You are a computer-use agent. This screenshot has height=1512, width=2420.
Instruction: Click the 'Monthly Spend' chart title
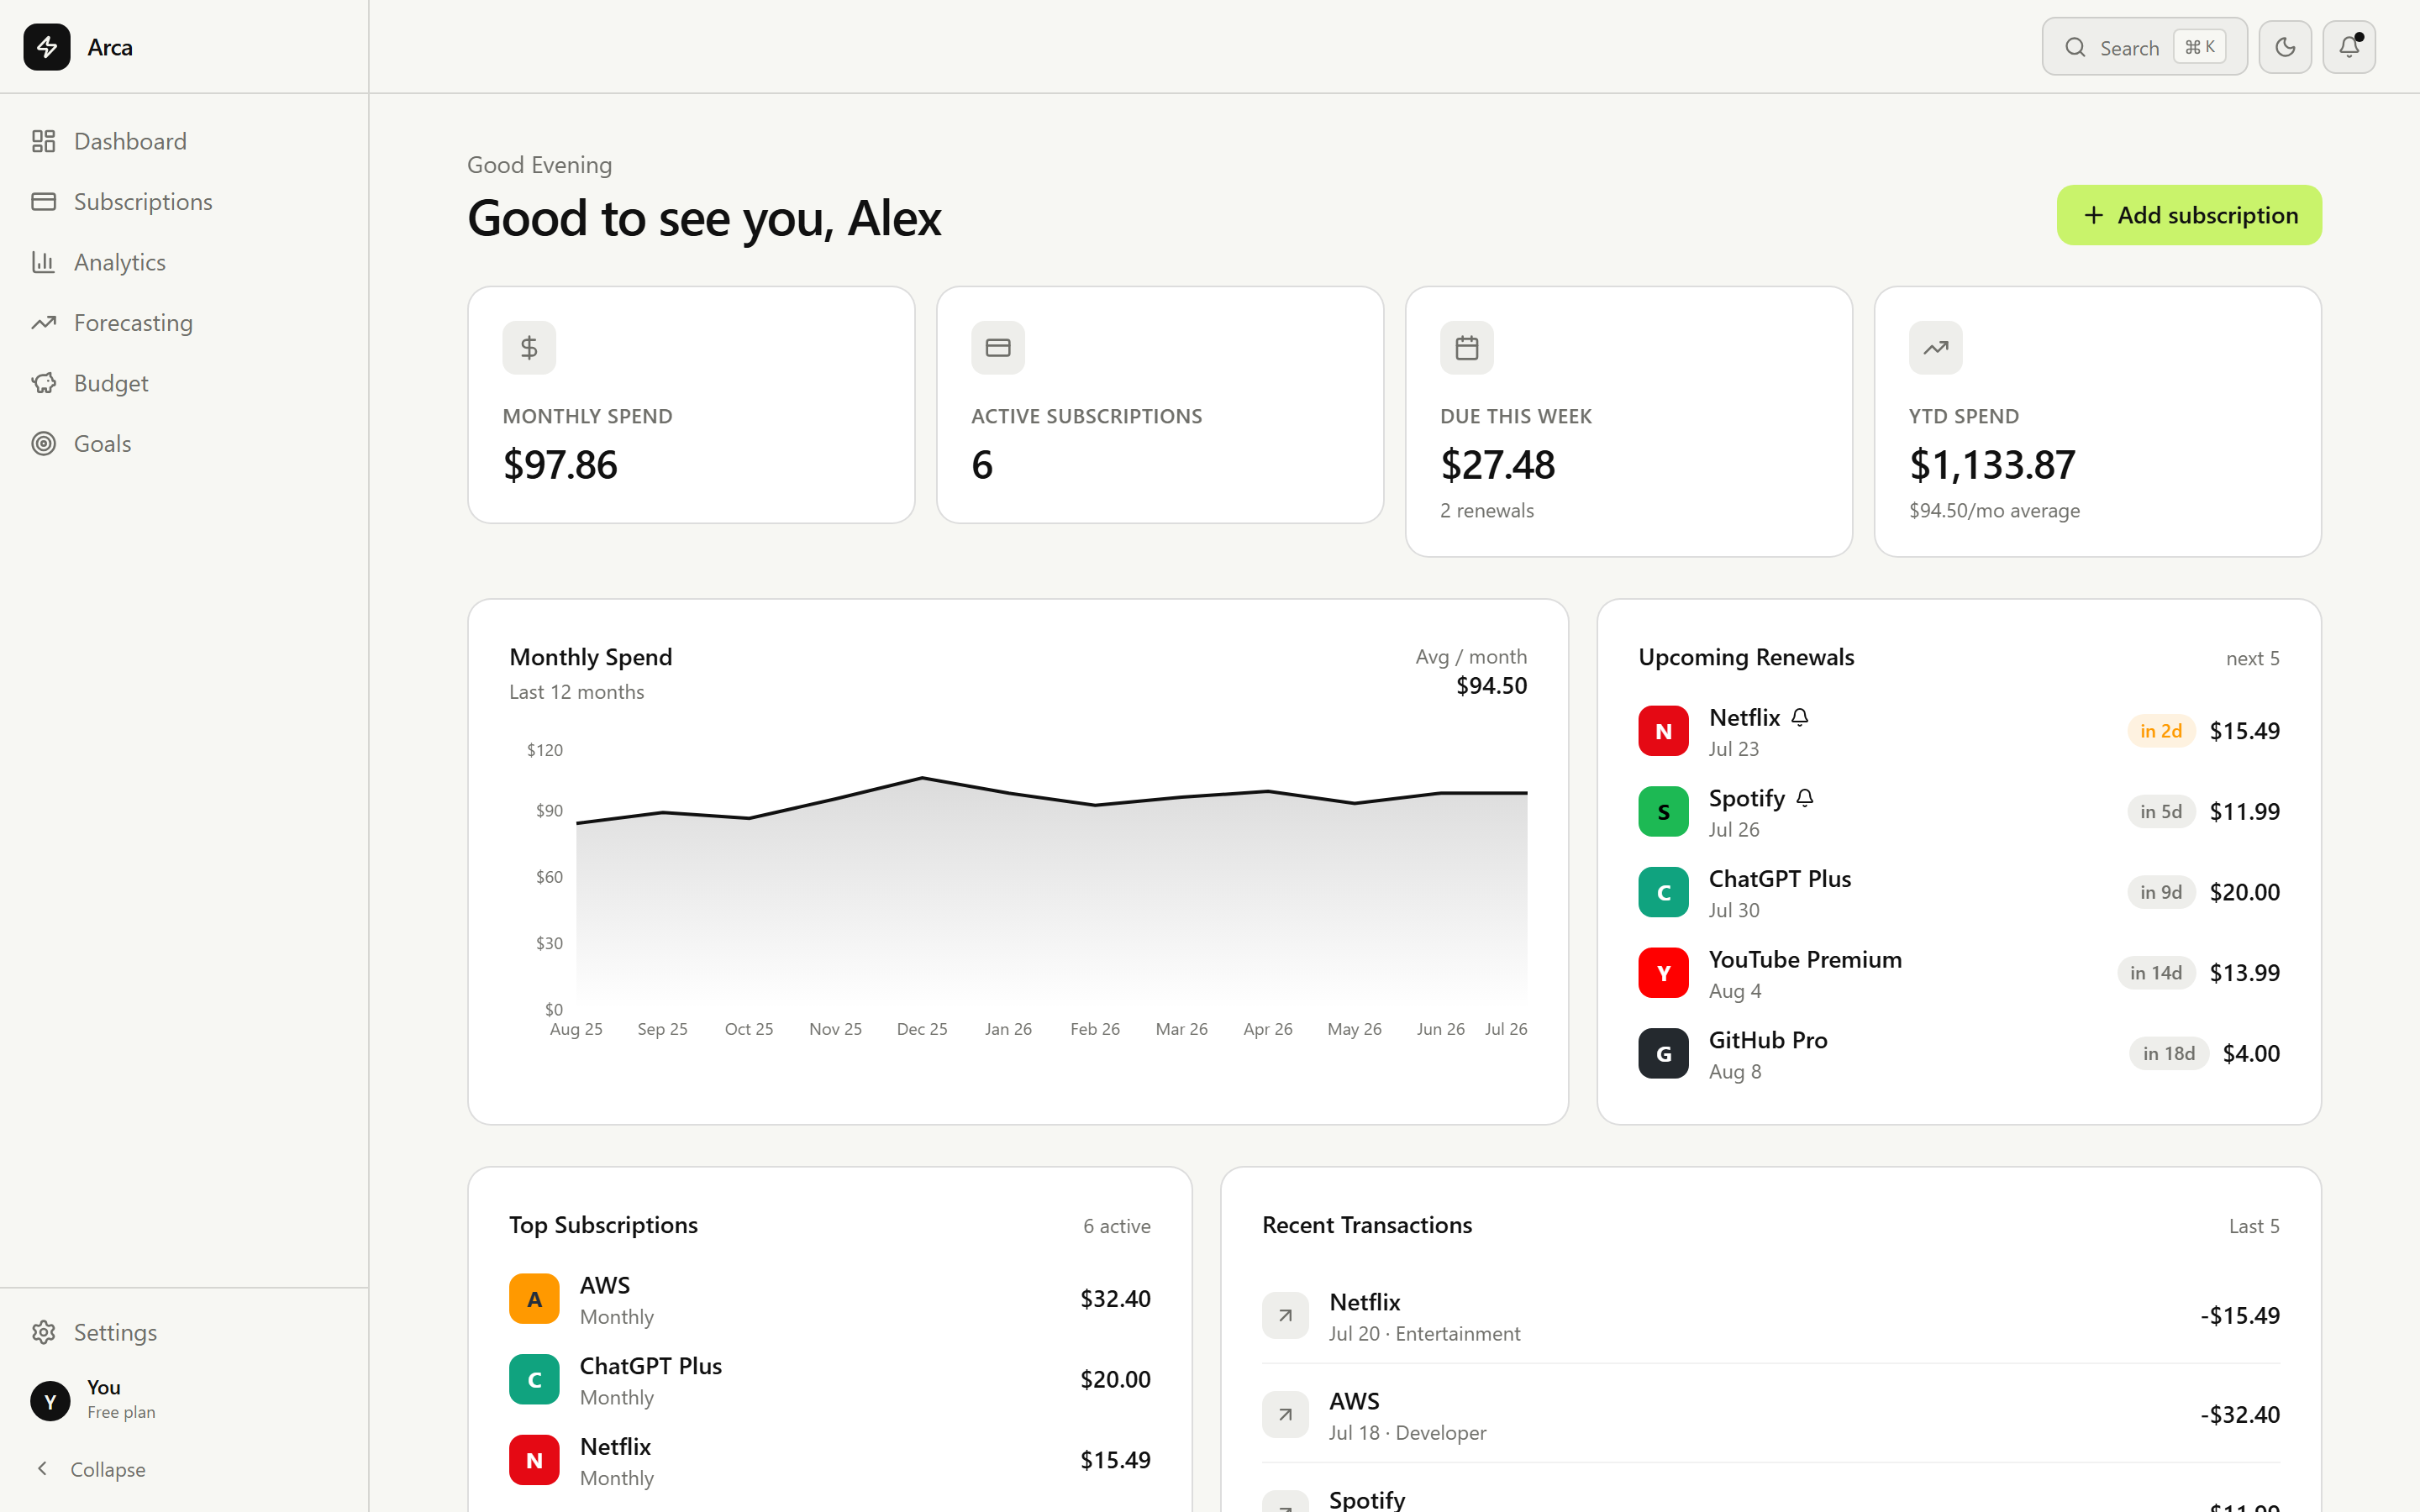pos(590,657)
